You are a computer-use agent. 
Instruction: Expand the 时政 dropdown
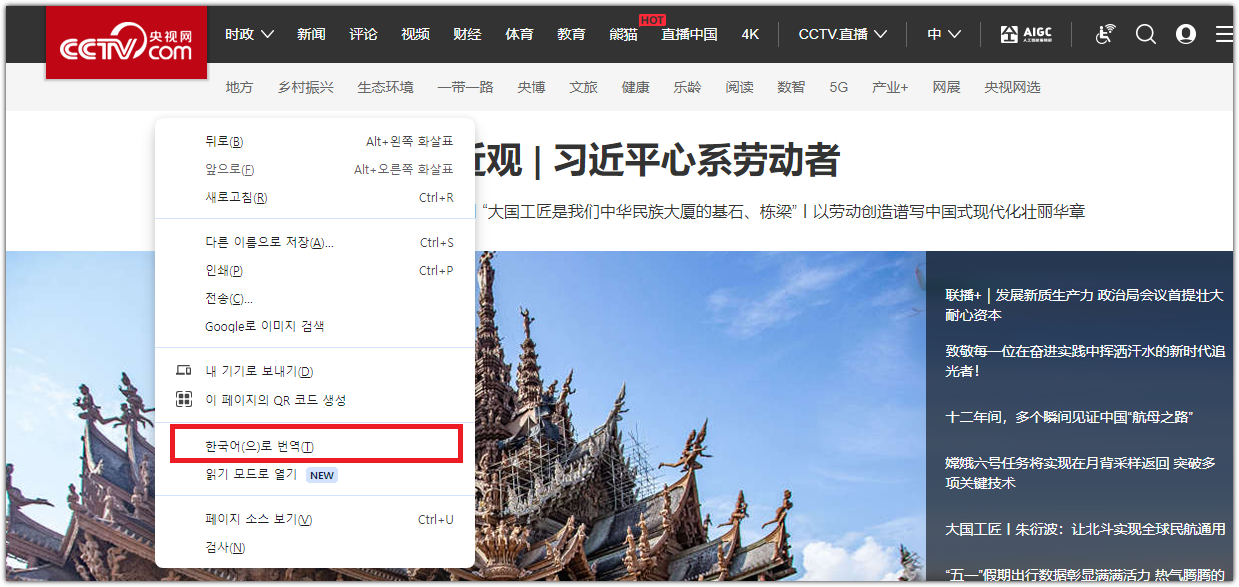(249, 34)
